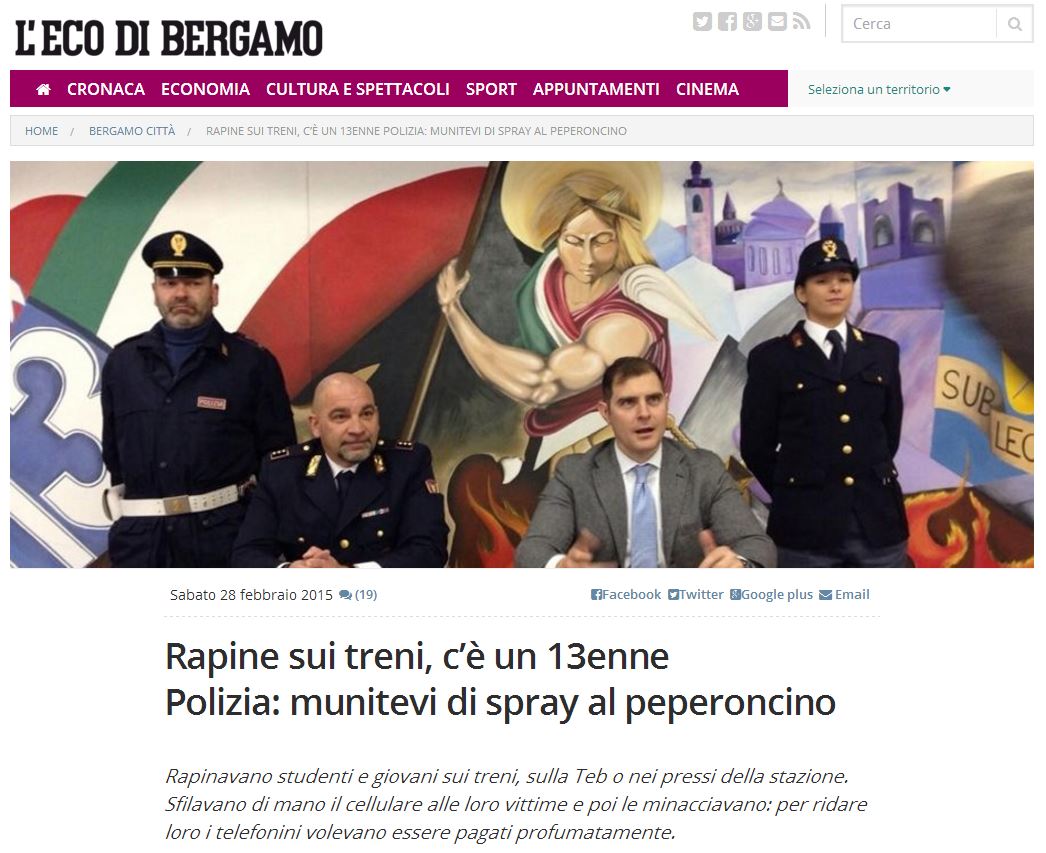Share the article on Facebook
This screenshot has height=853, width=1046.
(x=626, y=594)
